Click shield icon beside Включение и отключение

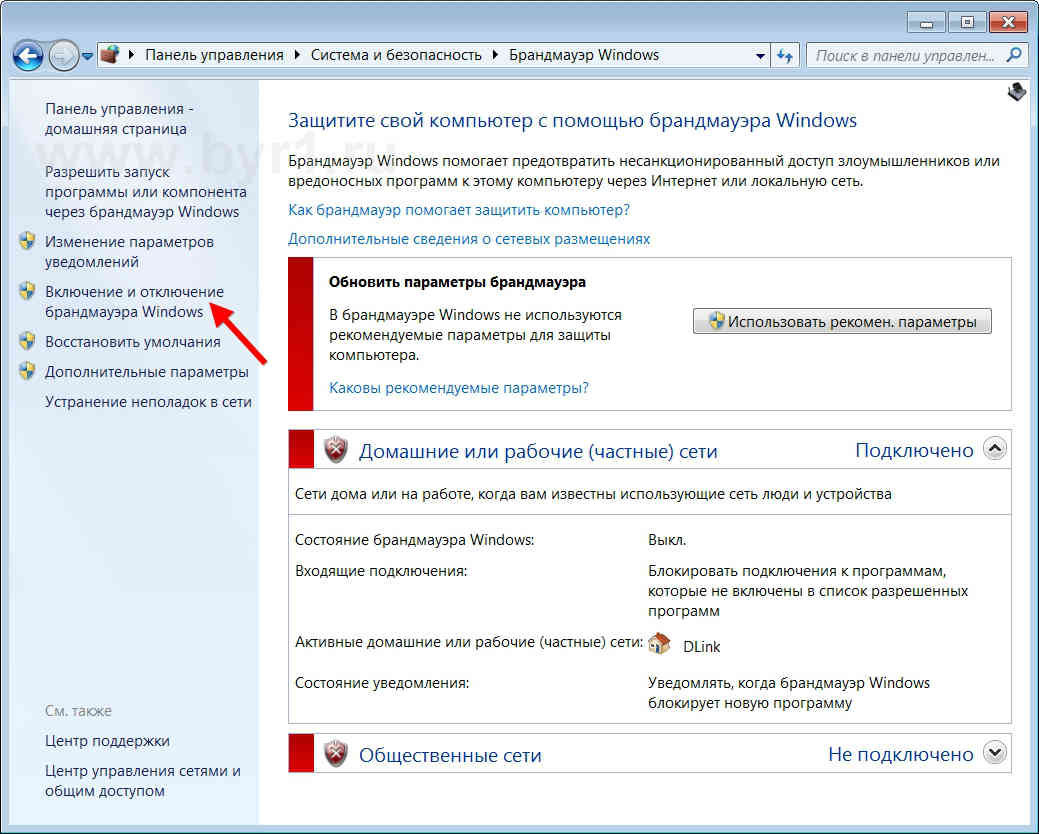click(x=27, y=291)
